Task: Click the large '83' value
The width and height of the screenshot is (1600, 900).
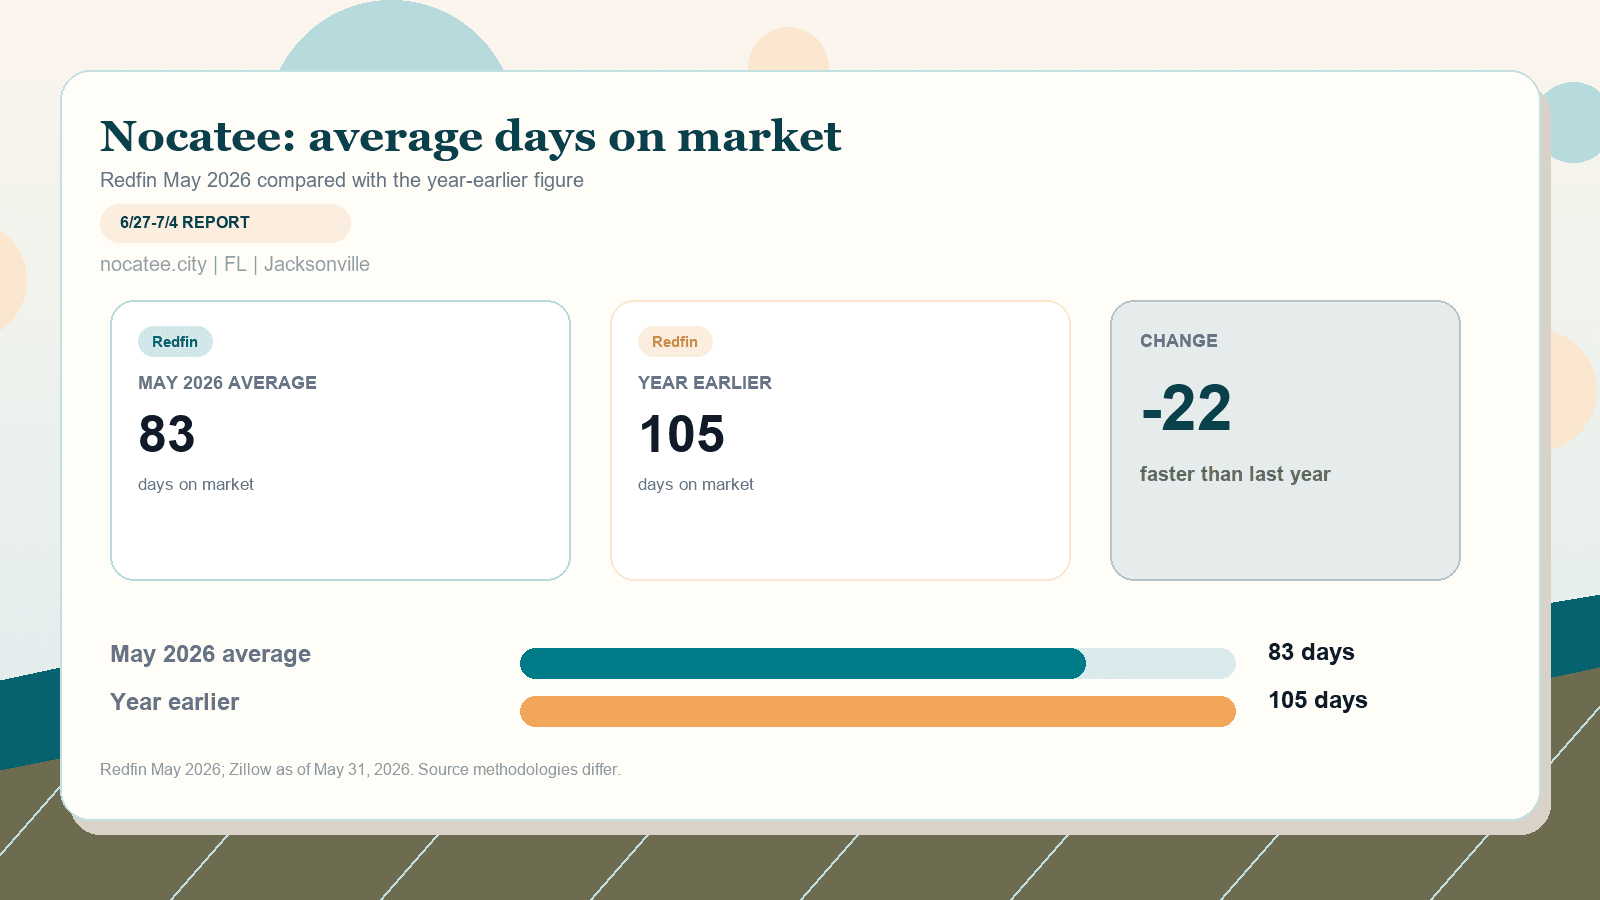Action: (x=167, y=434)
